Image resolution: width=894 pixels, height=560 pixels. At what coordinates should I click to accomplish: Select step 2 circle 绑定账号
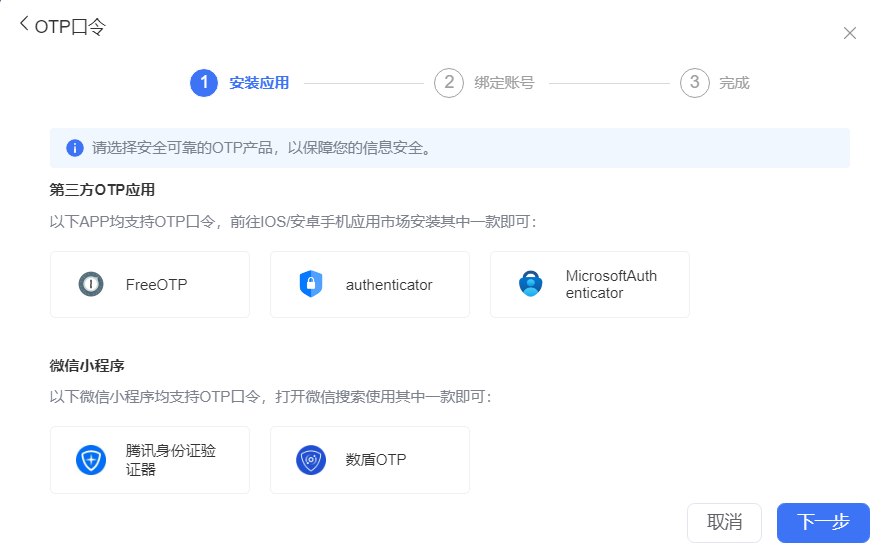[449, 83]
